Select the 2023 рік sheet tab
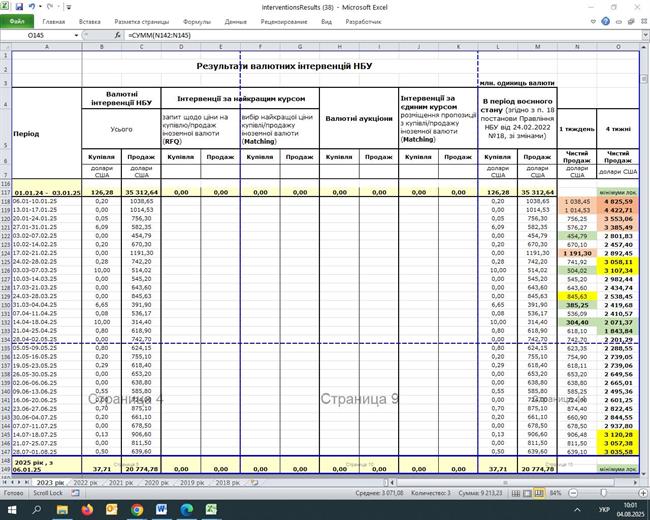Viewport: 650px width, 520px height. pos(50,483)
